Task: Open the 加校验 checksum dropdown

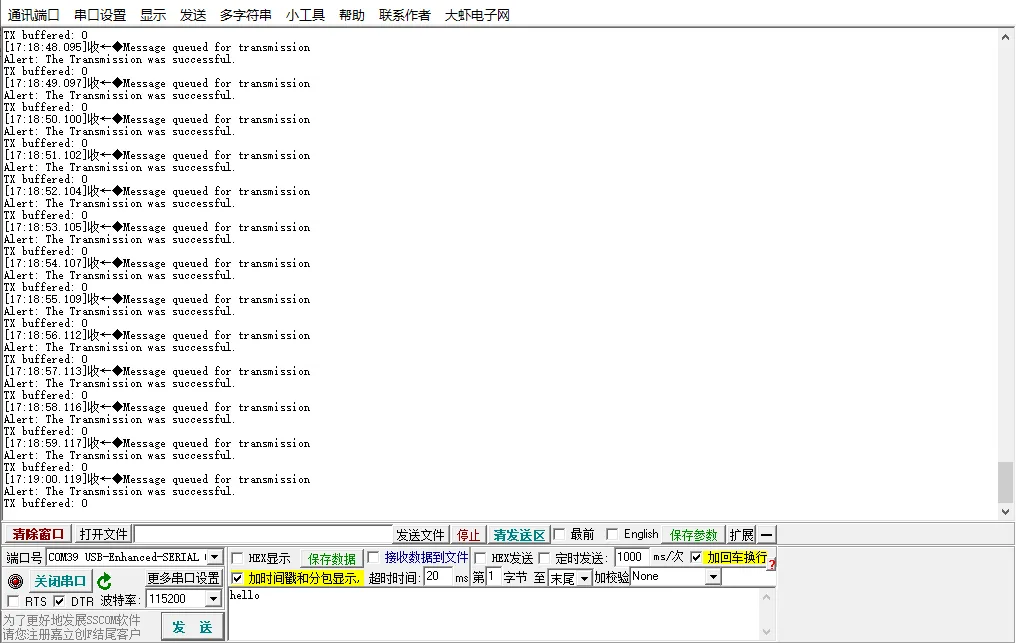Action: (x=713, y=577)
